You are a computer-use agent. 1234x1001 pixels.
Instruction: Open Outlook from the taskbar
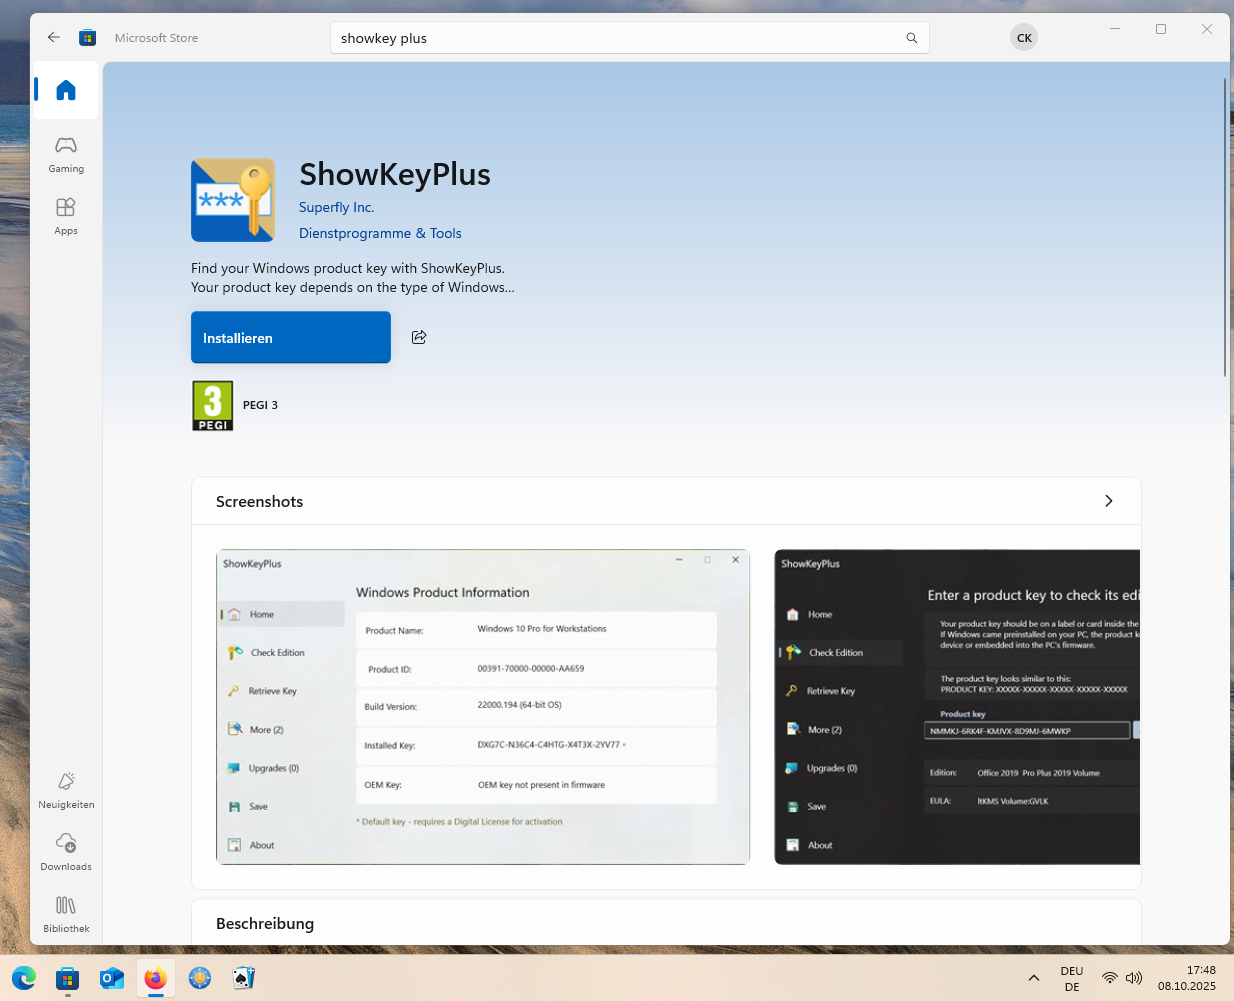pyautogui.click(x=112, y=978)
